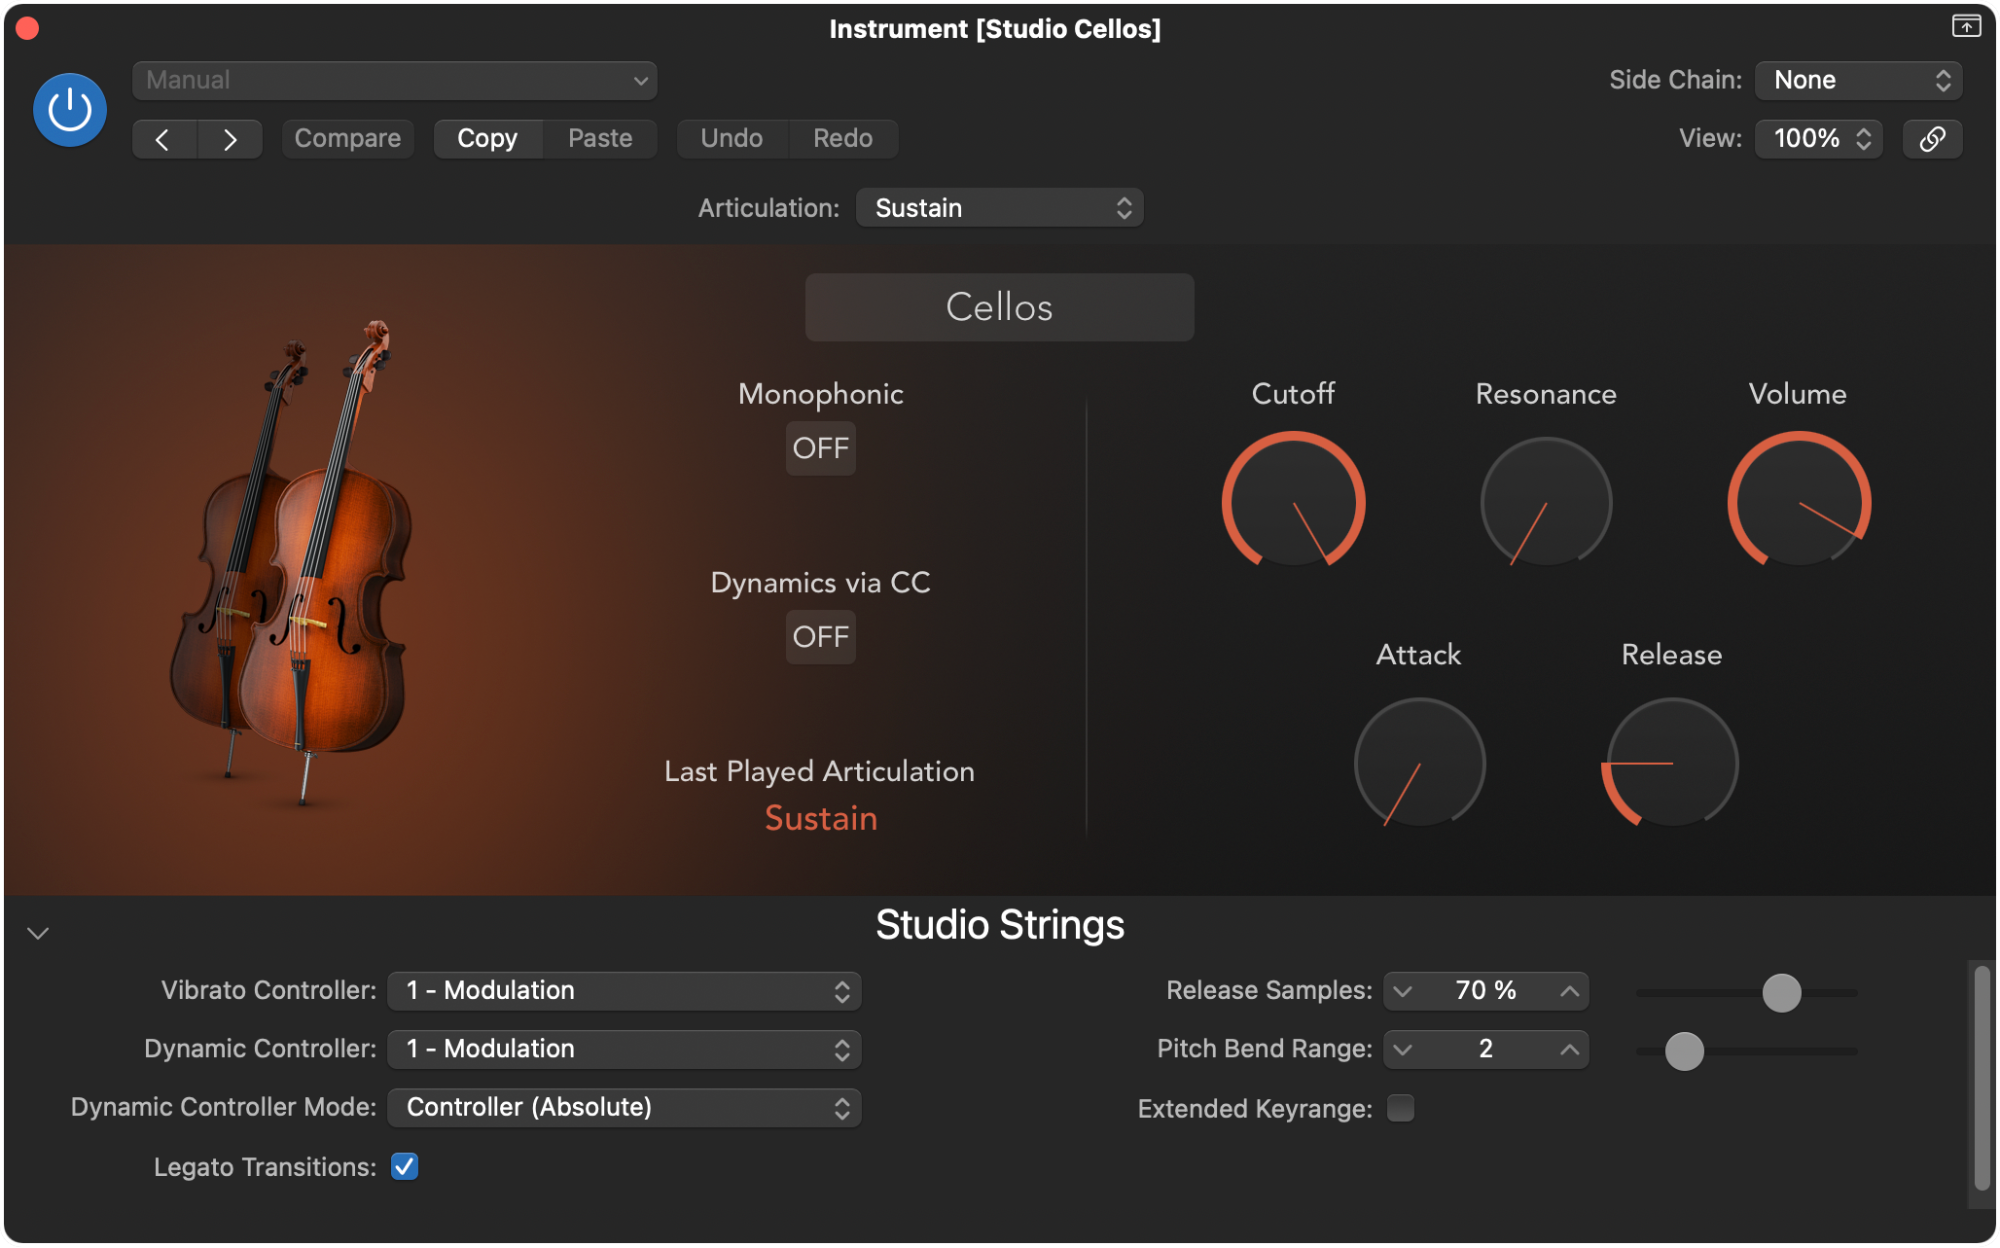Decrease Release Samples with down chevron

(1403, 991)
